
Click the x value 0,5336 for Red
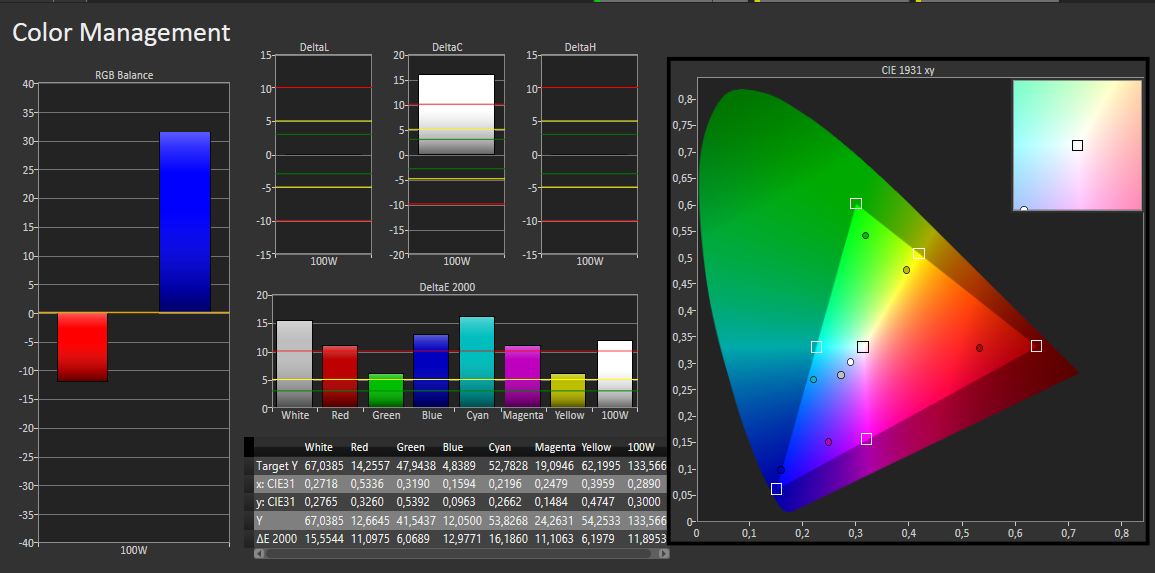point(367,484)
